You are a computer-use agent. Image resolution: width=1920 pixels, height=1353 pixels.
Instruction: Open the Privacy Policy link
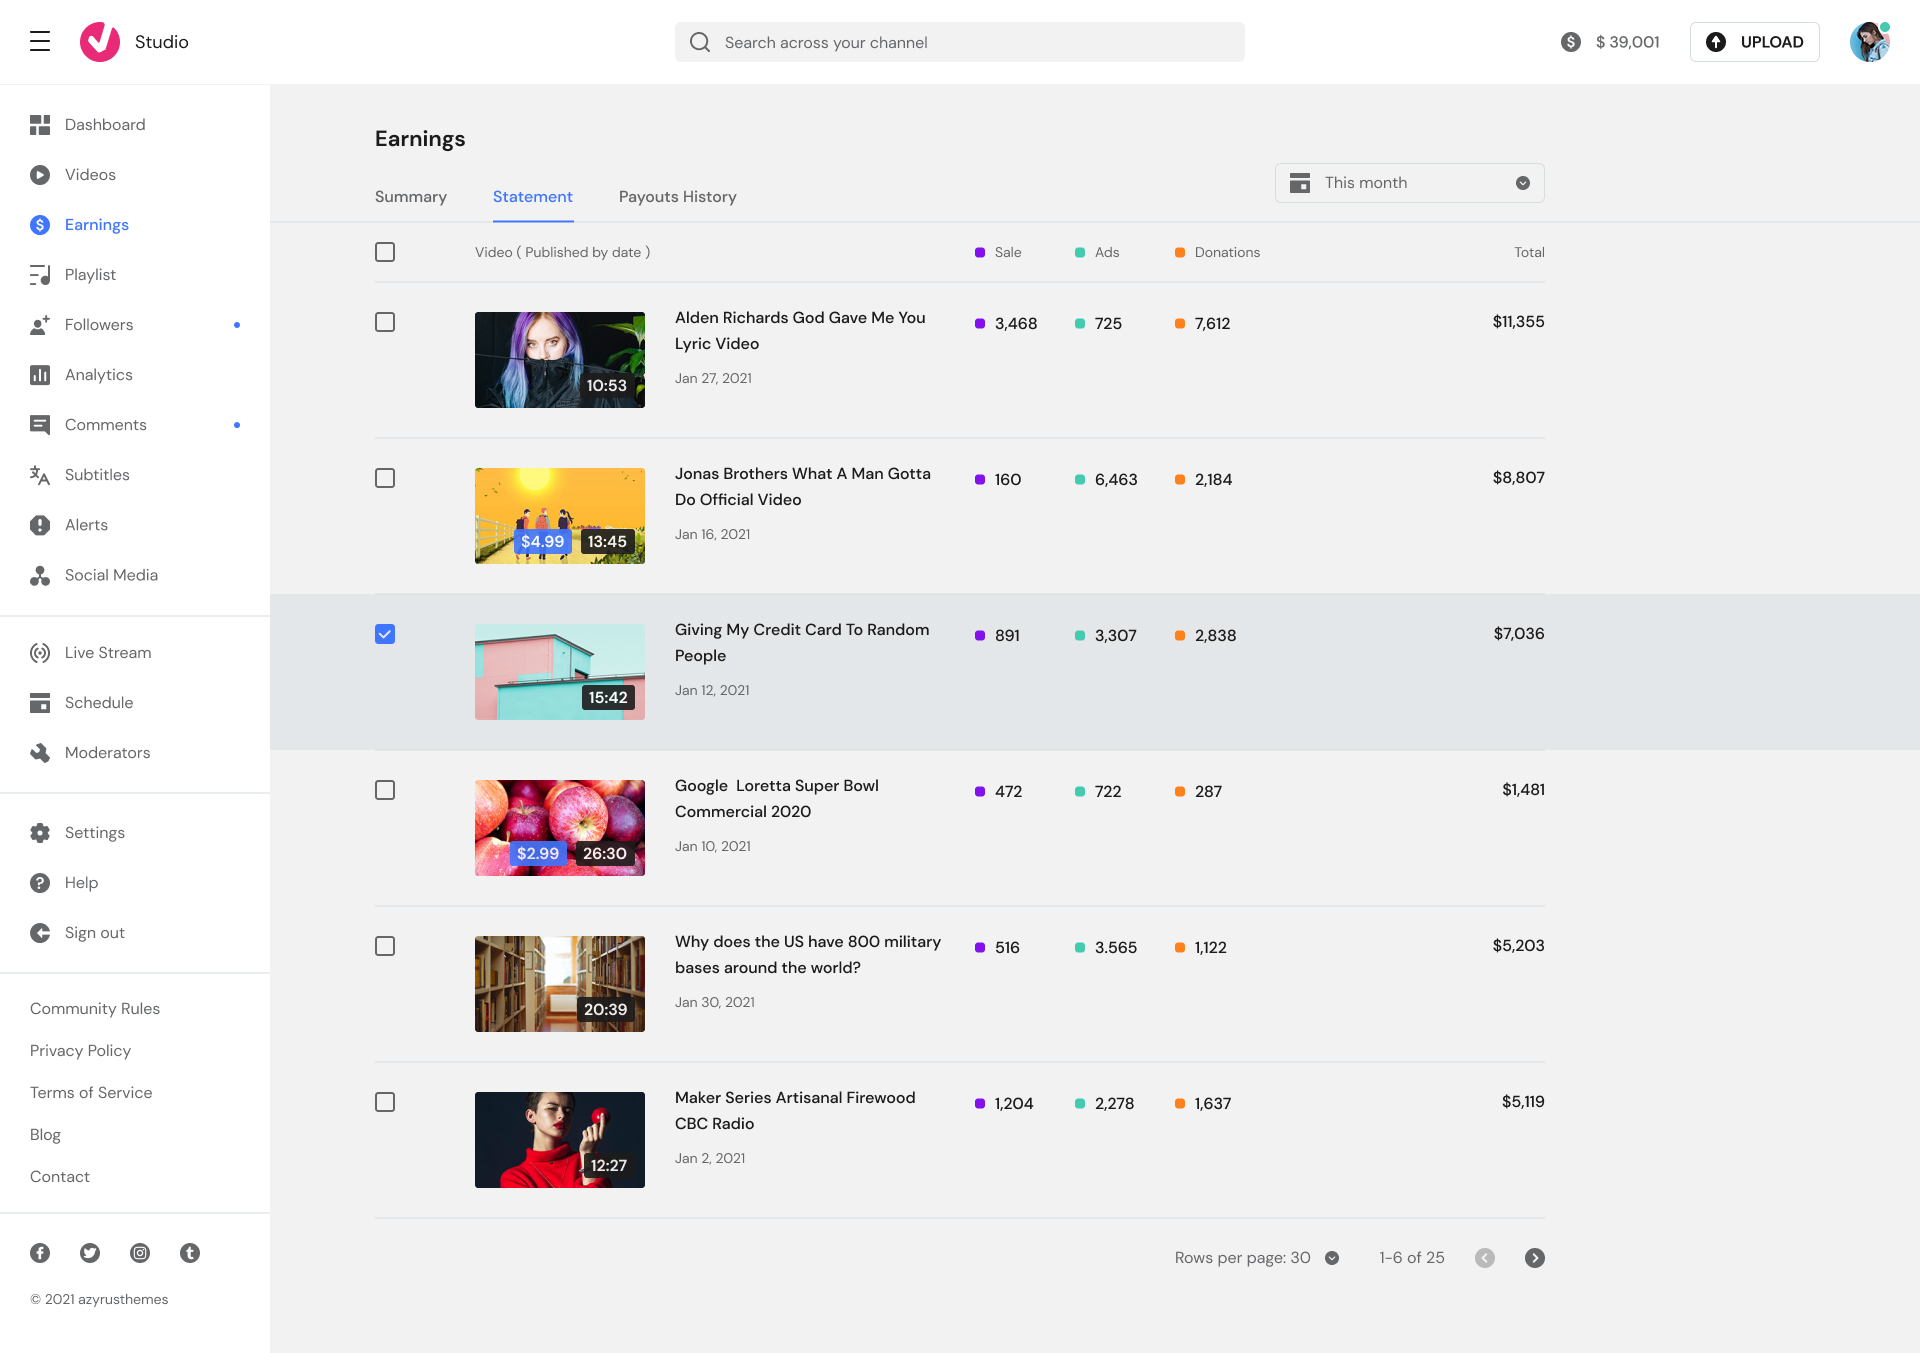tap(80, 1051)
